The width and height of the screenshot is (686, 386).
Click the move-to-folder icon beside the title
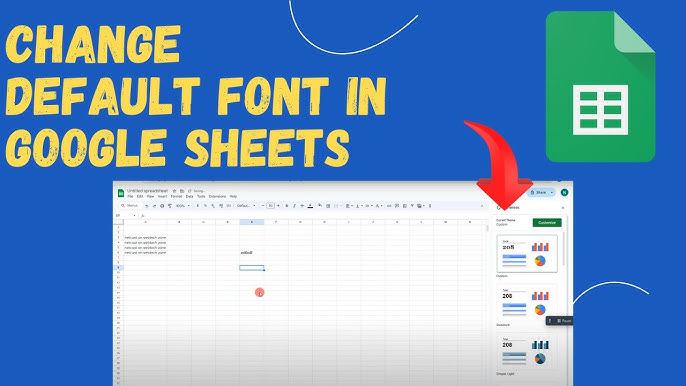182,191
